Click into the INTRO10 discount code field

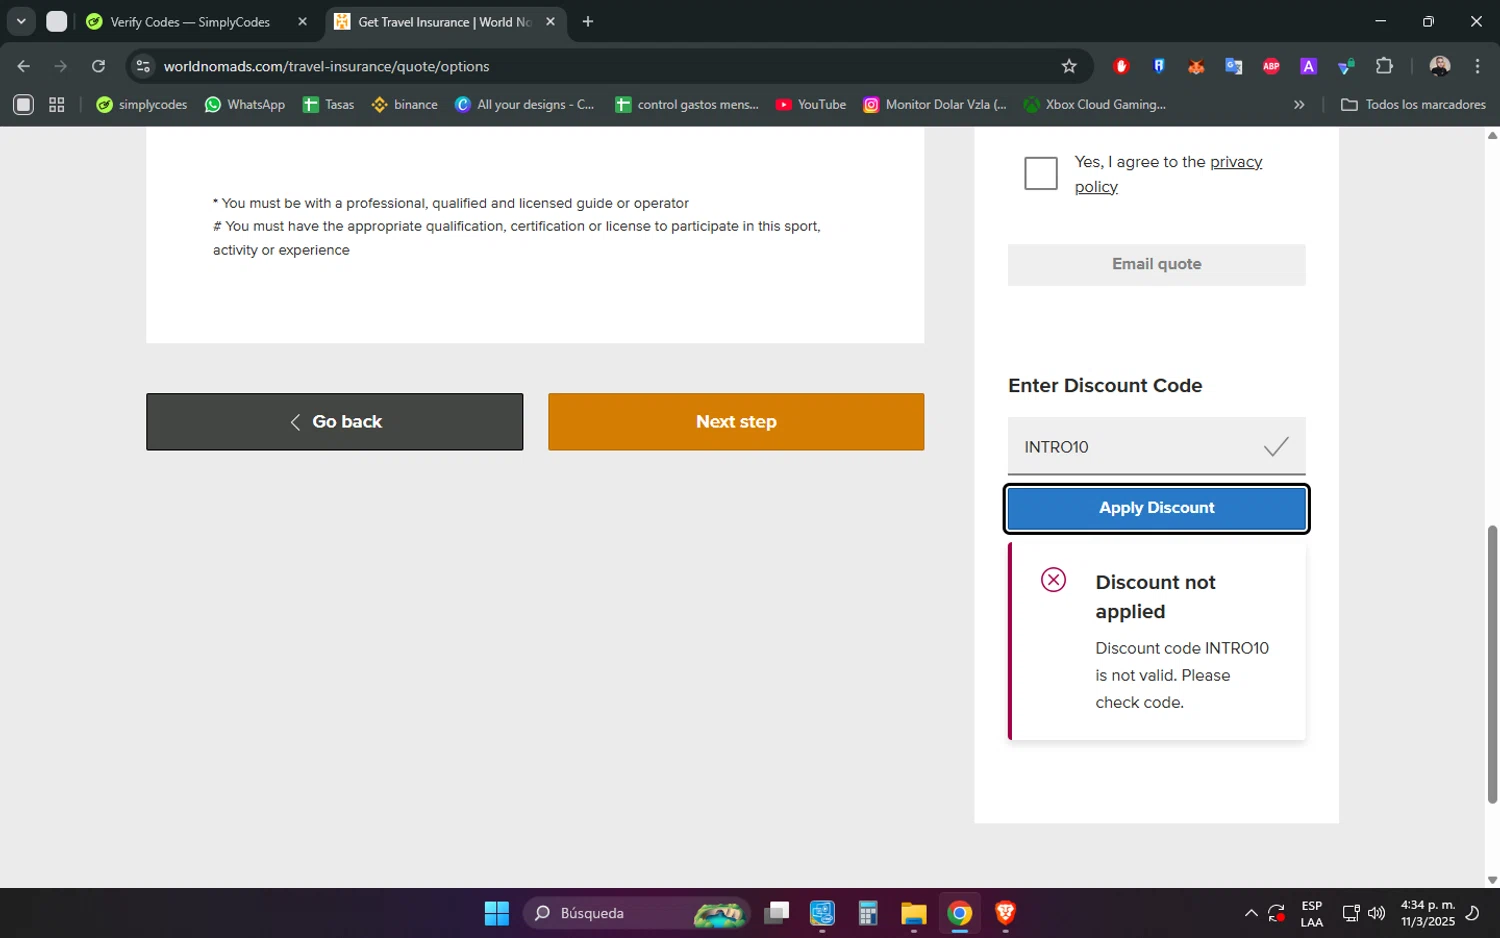pos(1157,446)
